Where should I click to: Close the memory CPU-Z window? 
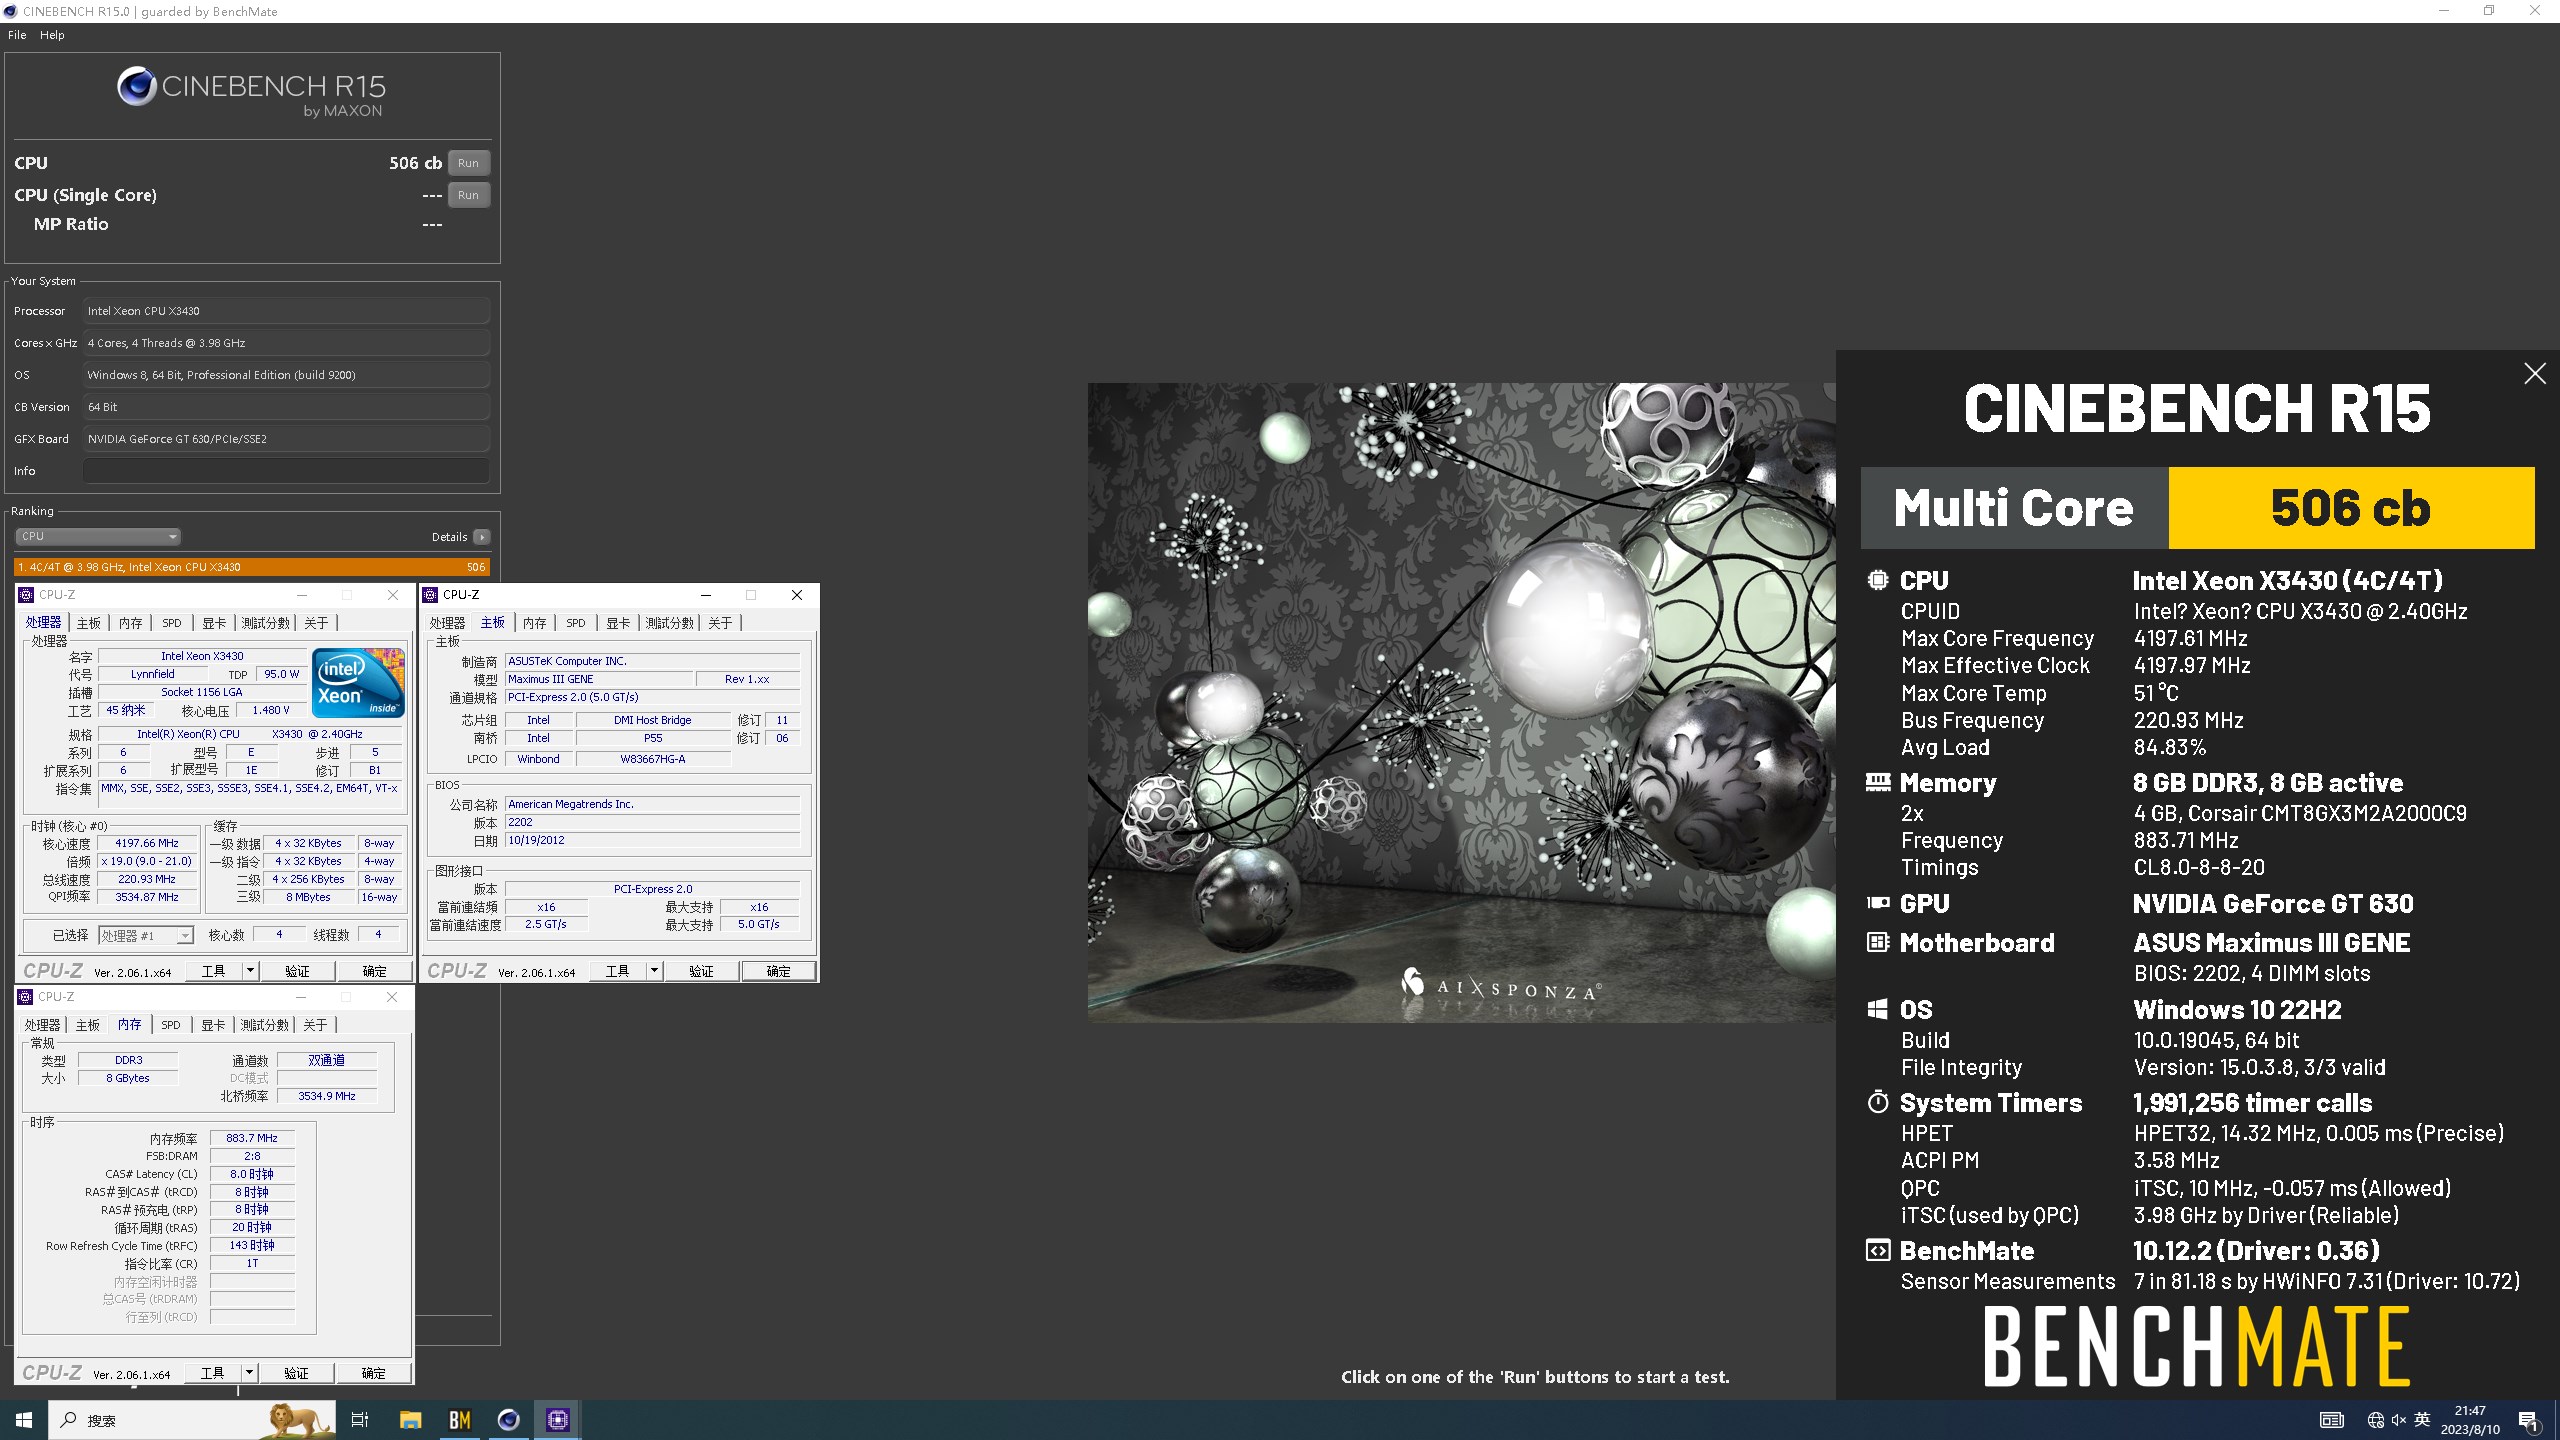click(x=392, y=997)
